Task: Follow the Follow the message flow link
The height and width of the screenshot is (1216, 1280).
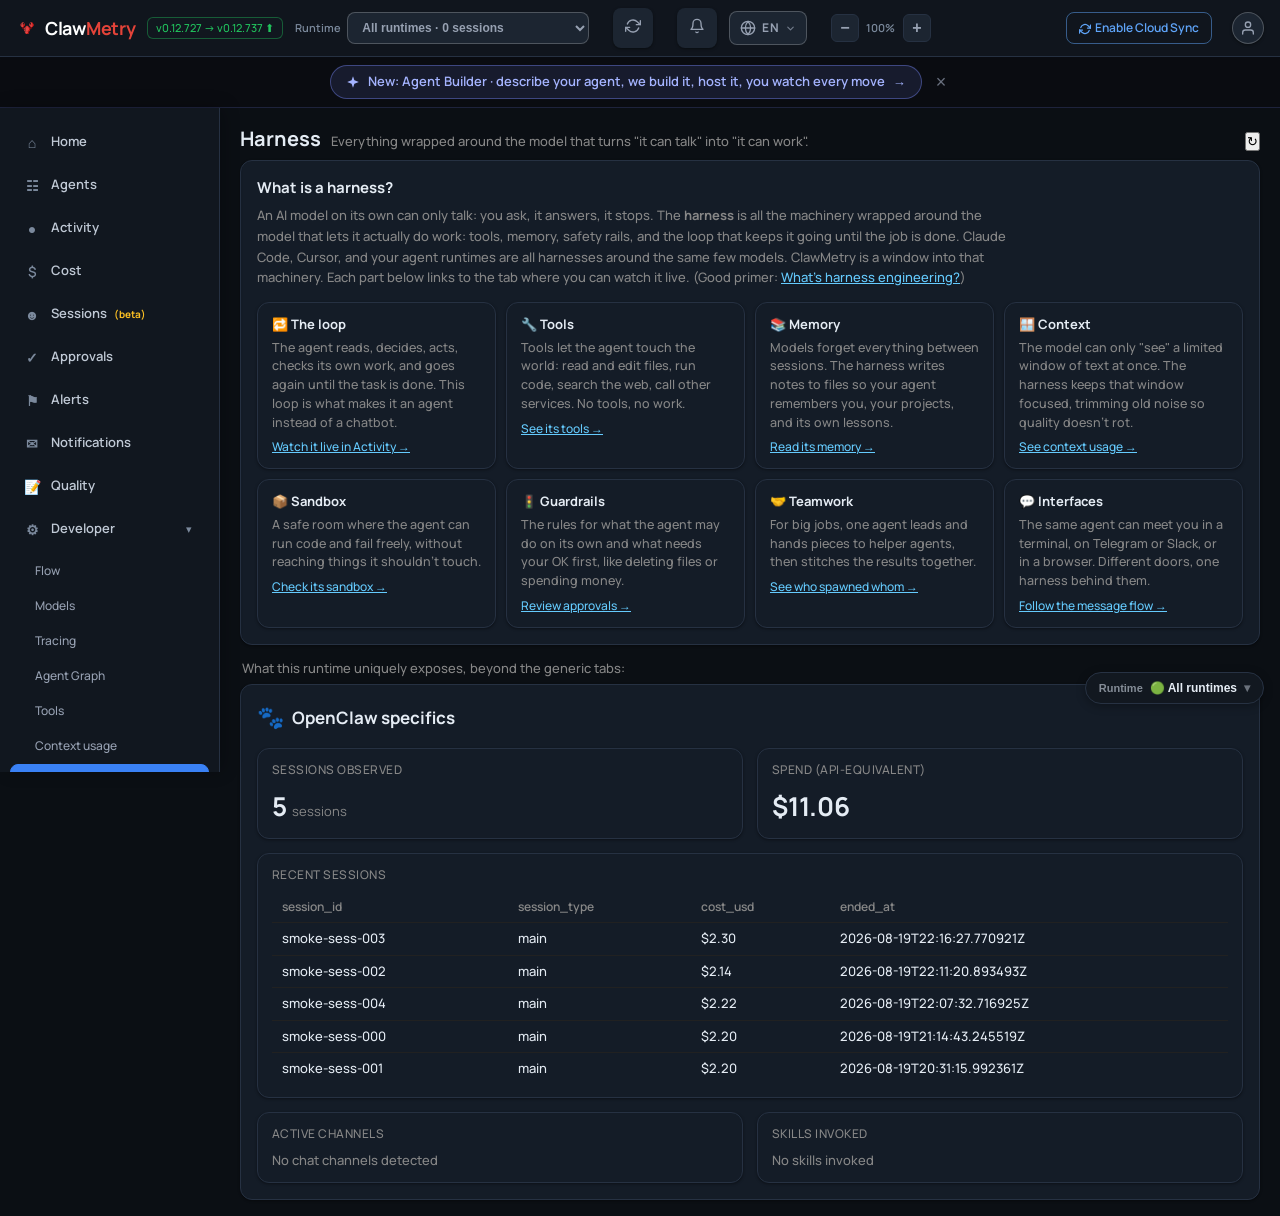Action: click(1092, 606)
